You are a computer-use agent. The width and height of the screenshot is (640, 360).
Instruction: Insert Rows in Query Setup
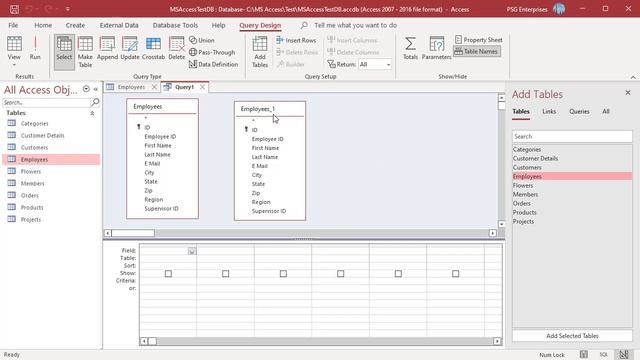[296, 40]
